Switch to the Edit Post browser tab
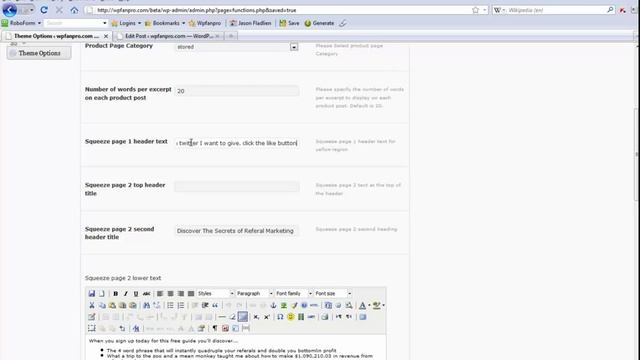The image size is (640, 360). (x=169, y=36)
